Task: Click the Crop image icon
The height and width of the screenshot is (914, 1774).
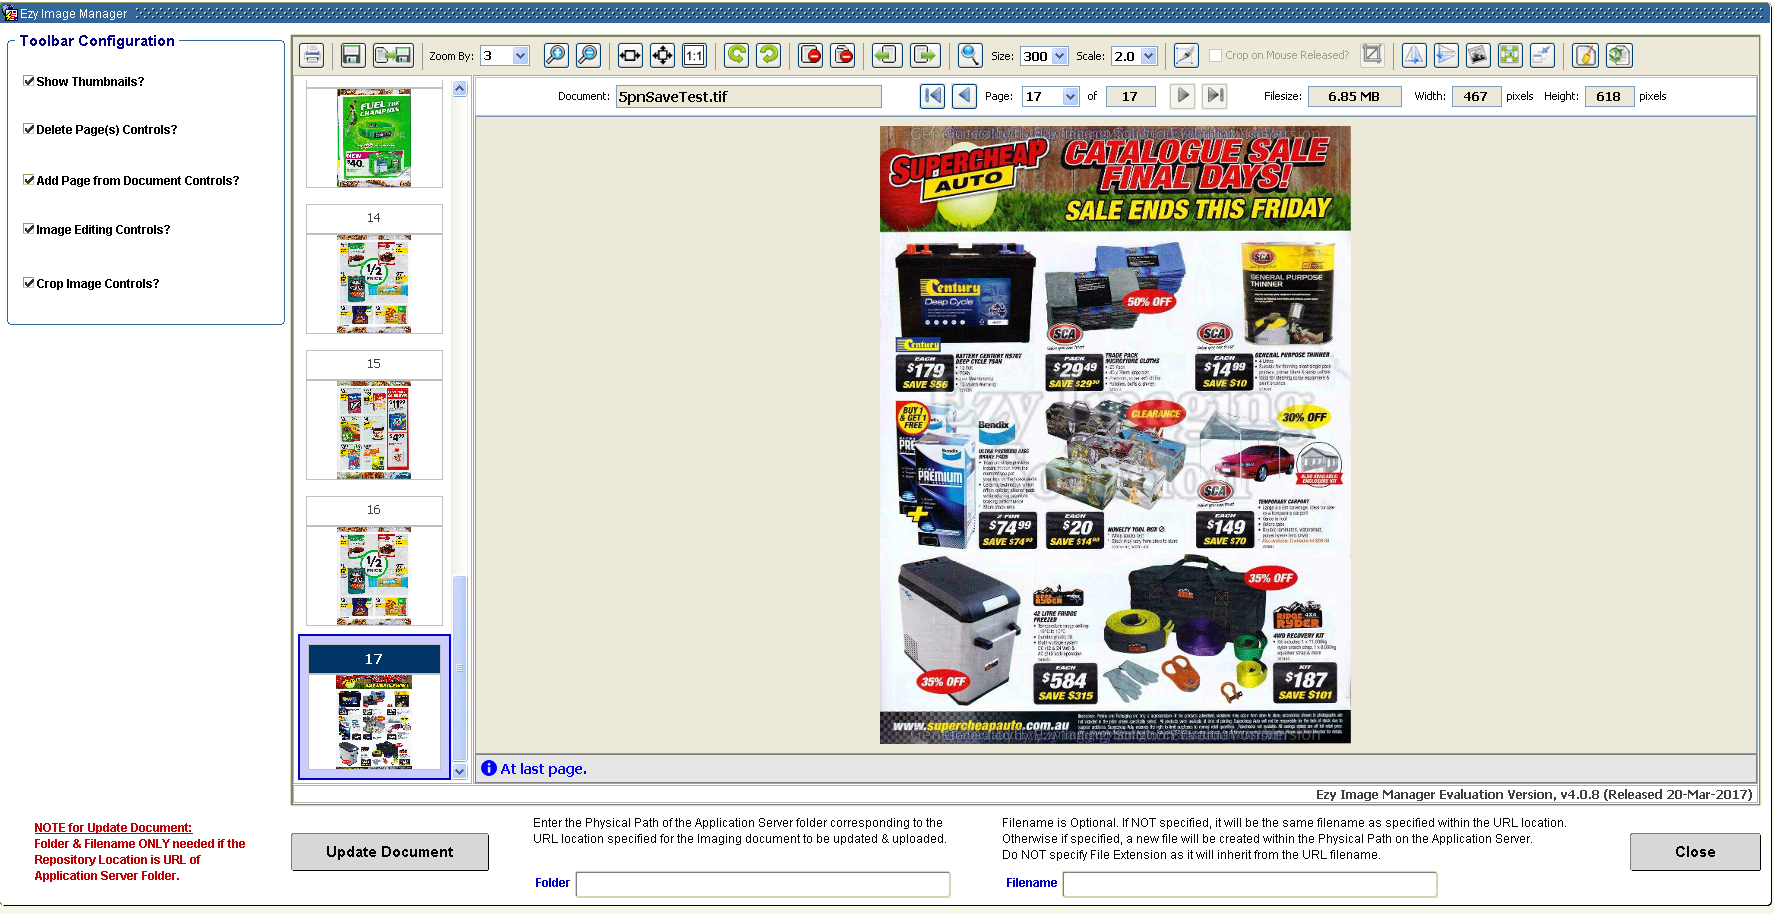Action: [x=1373, y=55]
